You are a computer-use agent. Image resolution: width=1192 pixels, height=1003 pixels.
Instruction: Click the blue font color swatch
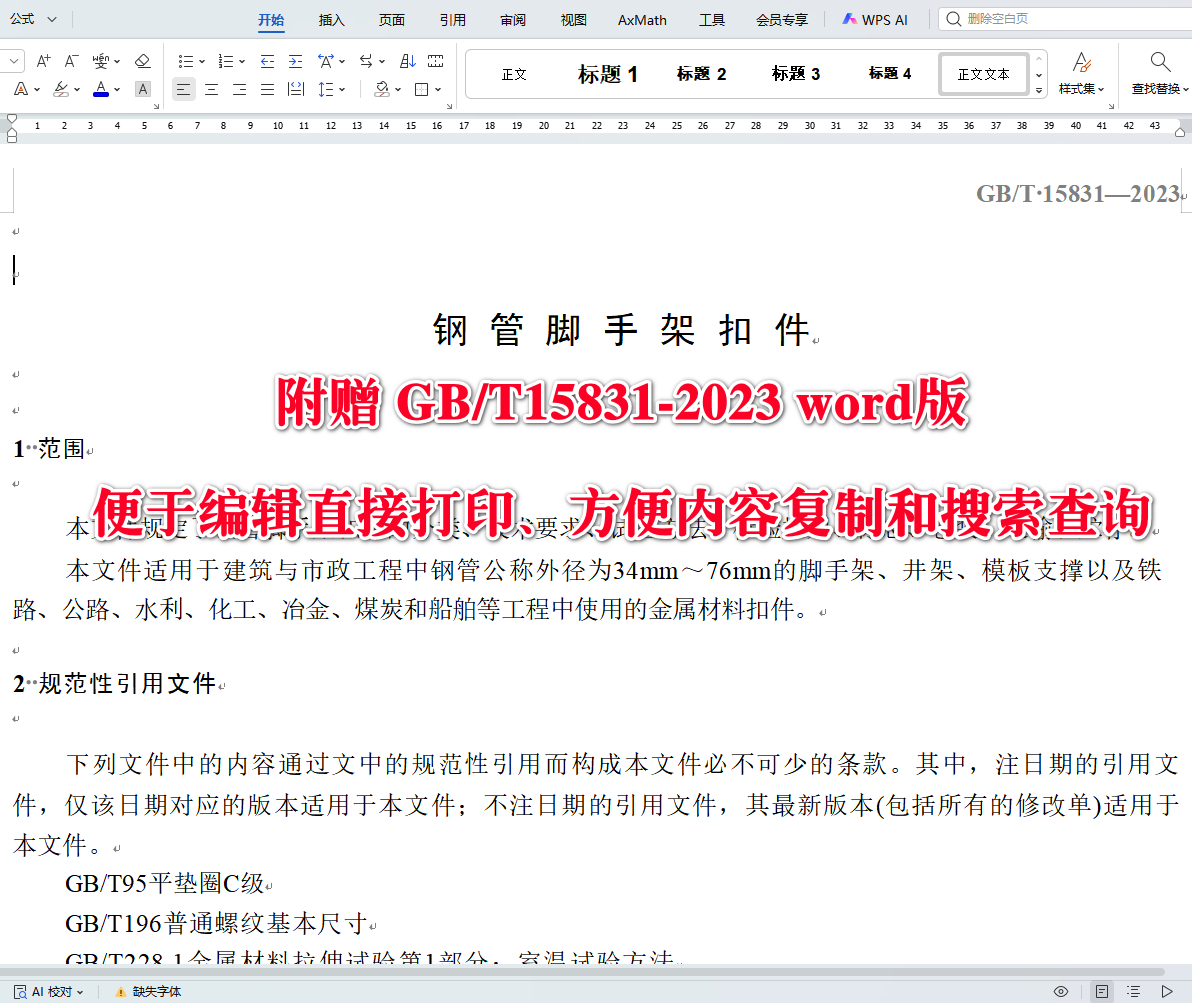[100, 89]
